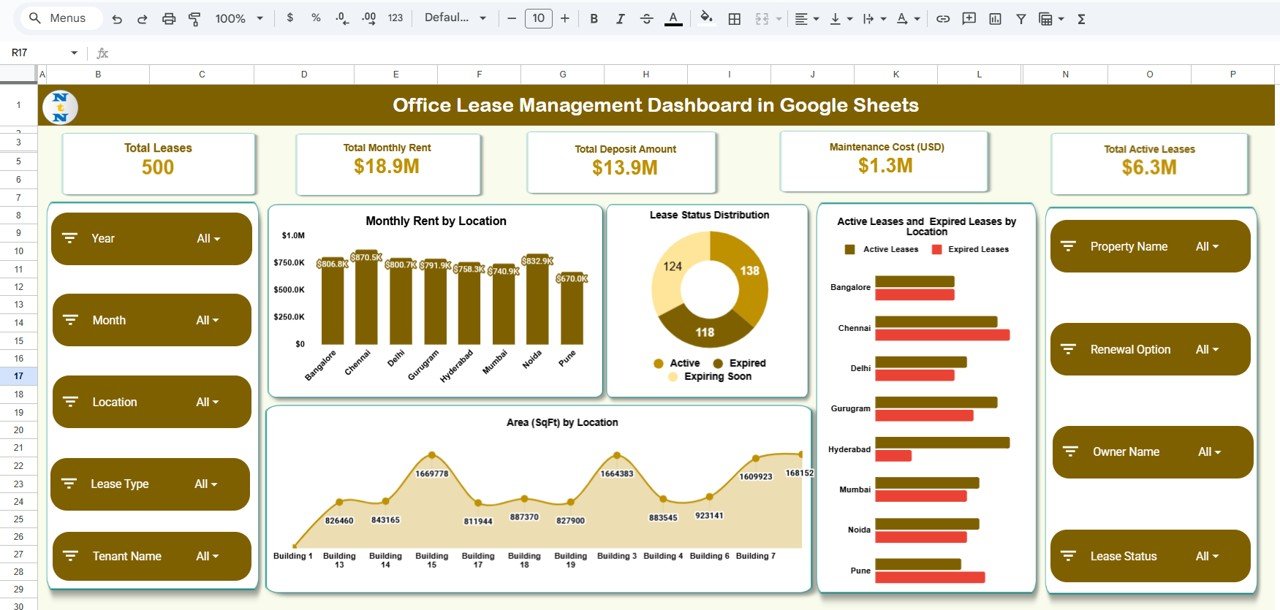Open the fill color picker
The height and width of the screenshot is (610, 1280).
[x=706, y=19]
